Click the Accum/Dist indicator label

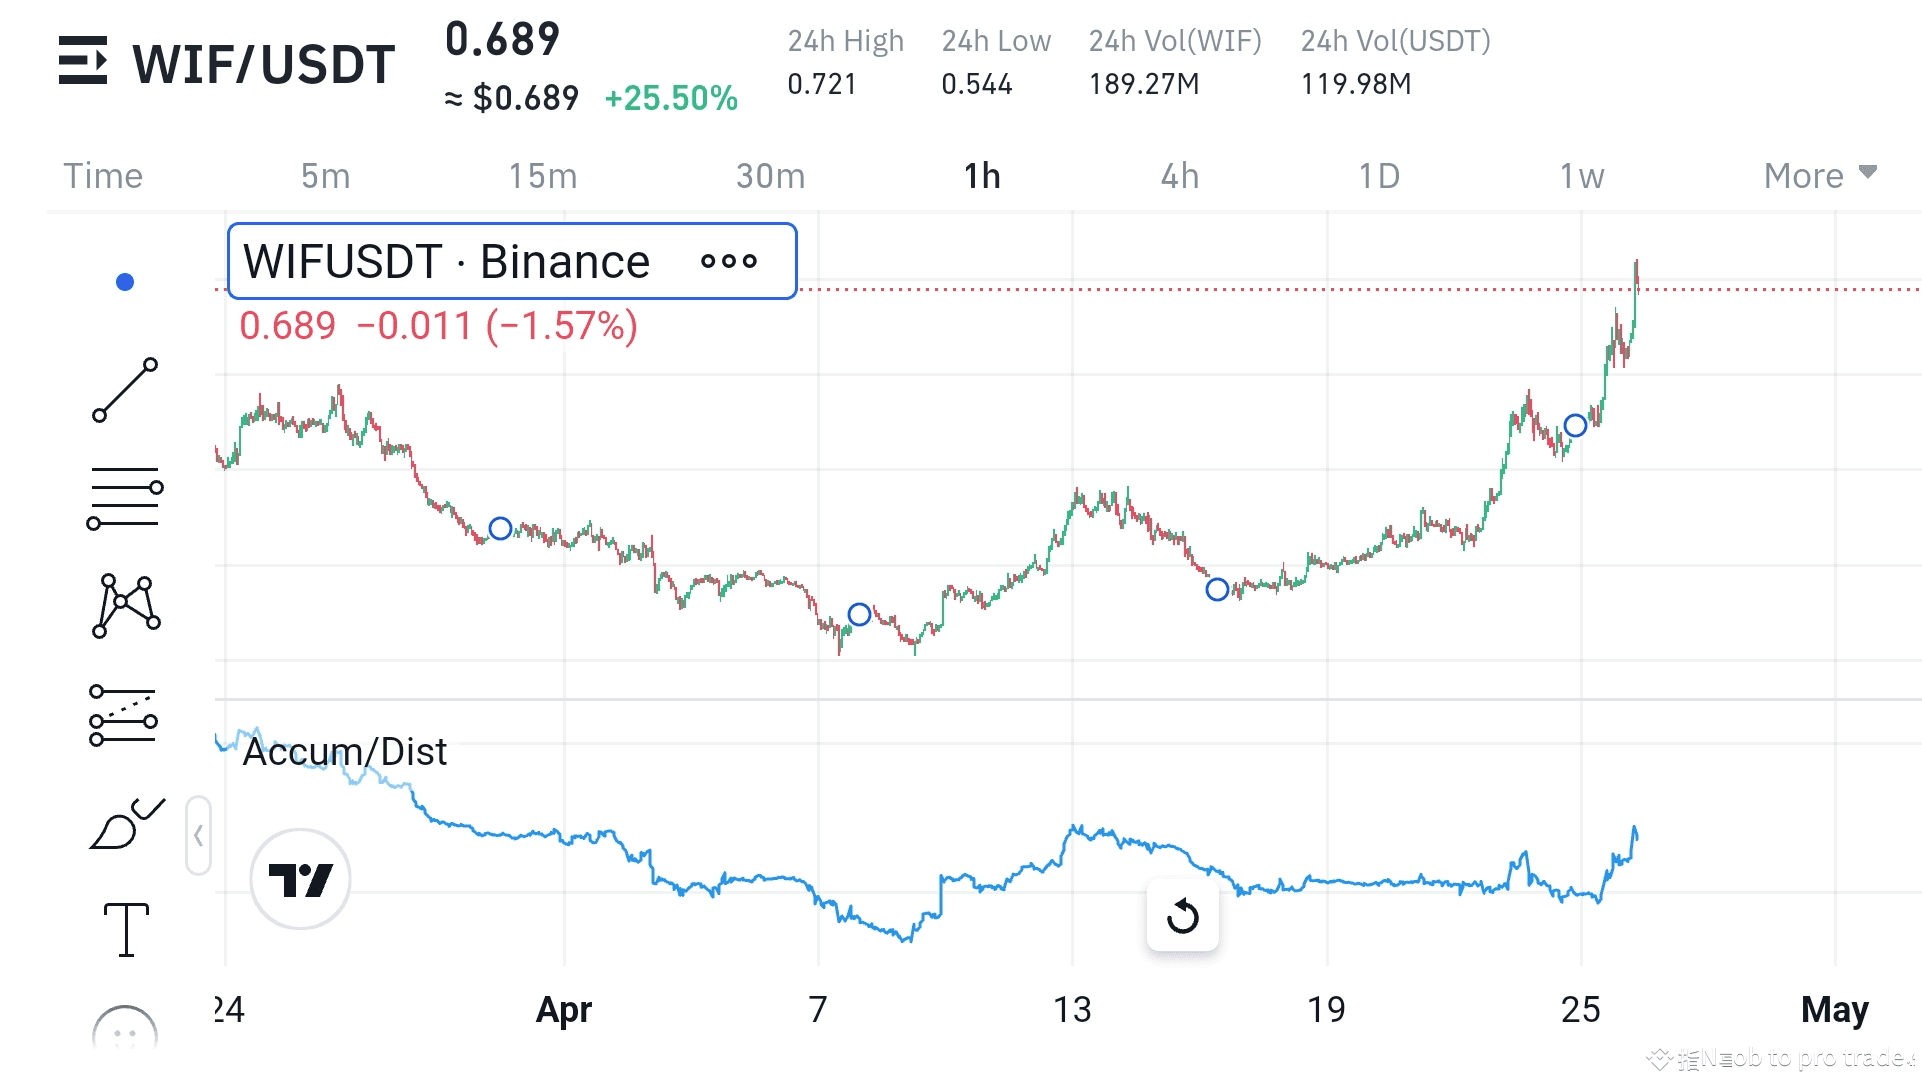click(345, 752)
